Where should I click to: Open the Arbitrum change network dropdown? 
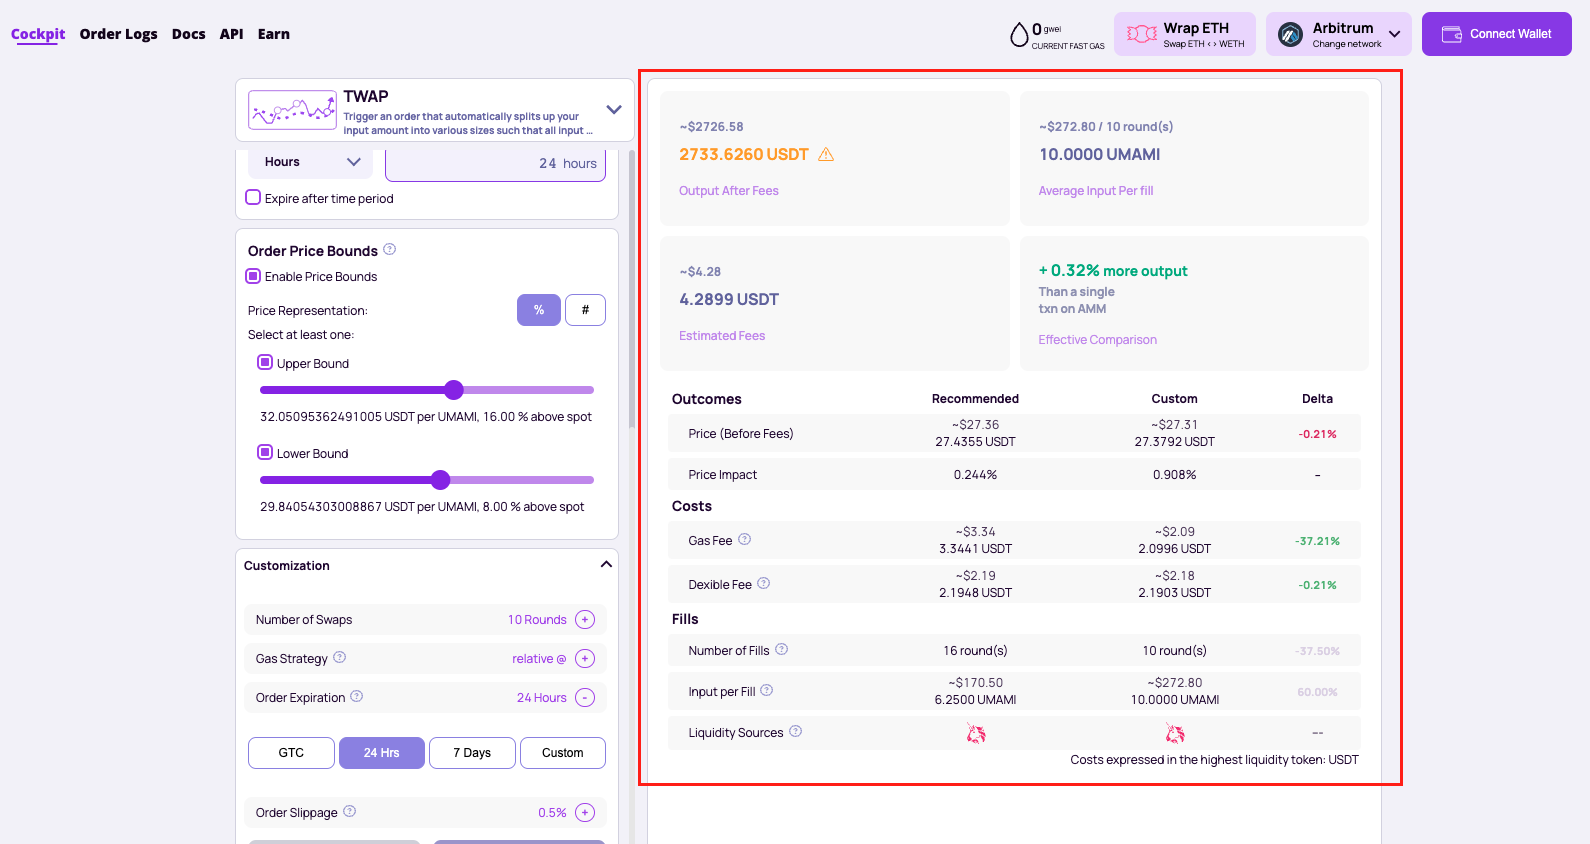click(1339, 34)
